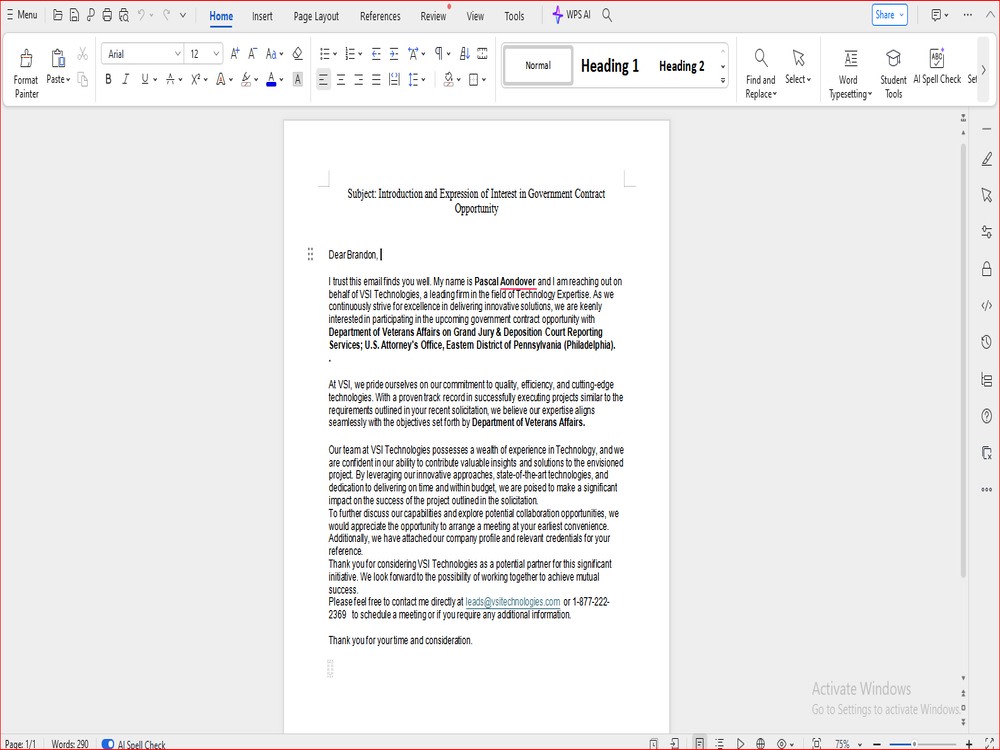Click the search magnifier in menu bar
This screenshot has height=750, width=1000.
coord(607,15)
